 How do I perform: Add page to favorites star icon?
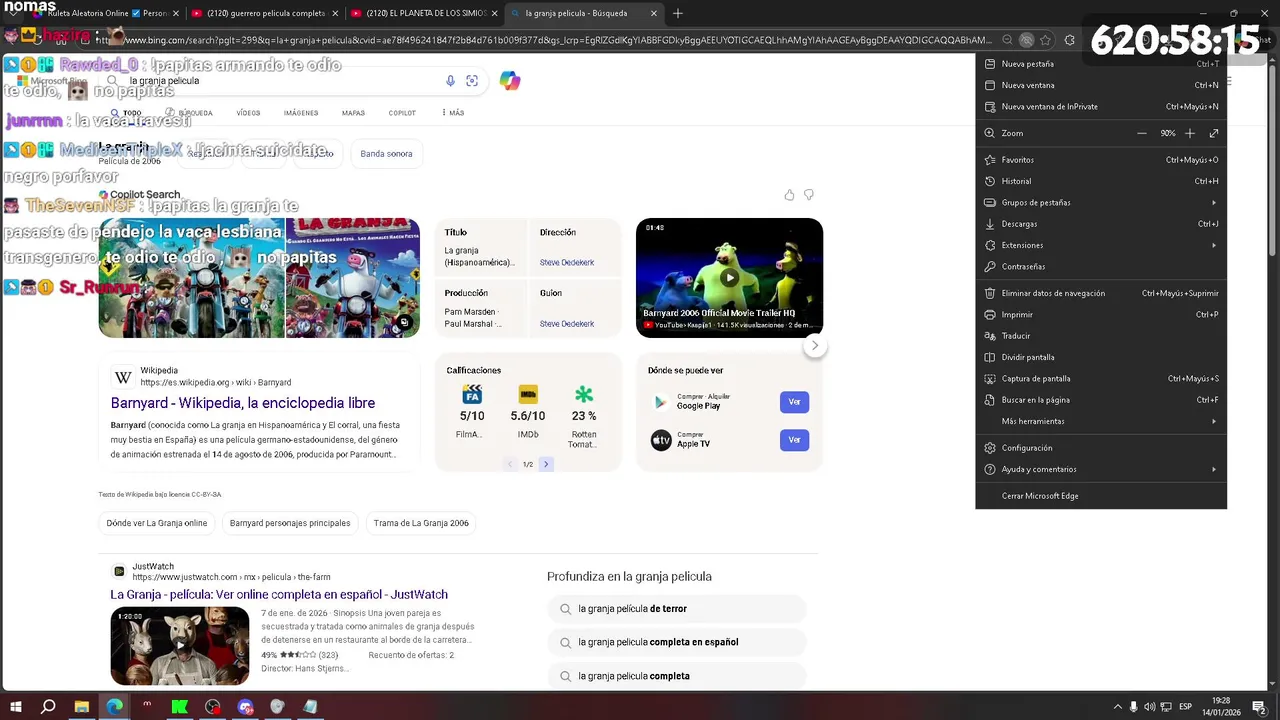[1045, 40]
